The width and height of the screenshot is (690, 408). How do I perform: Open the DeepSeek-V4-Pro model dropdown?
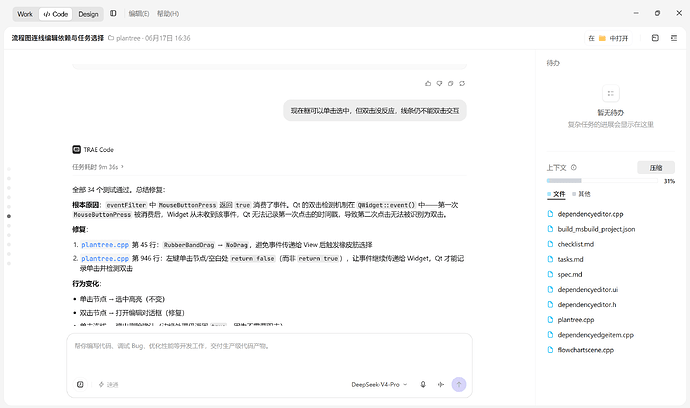pos(379,385)
